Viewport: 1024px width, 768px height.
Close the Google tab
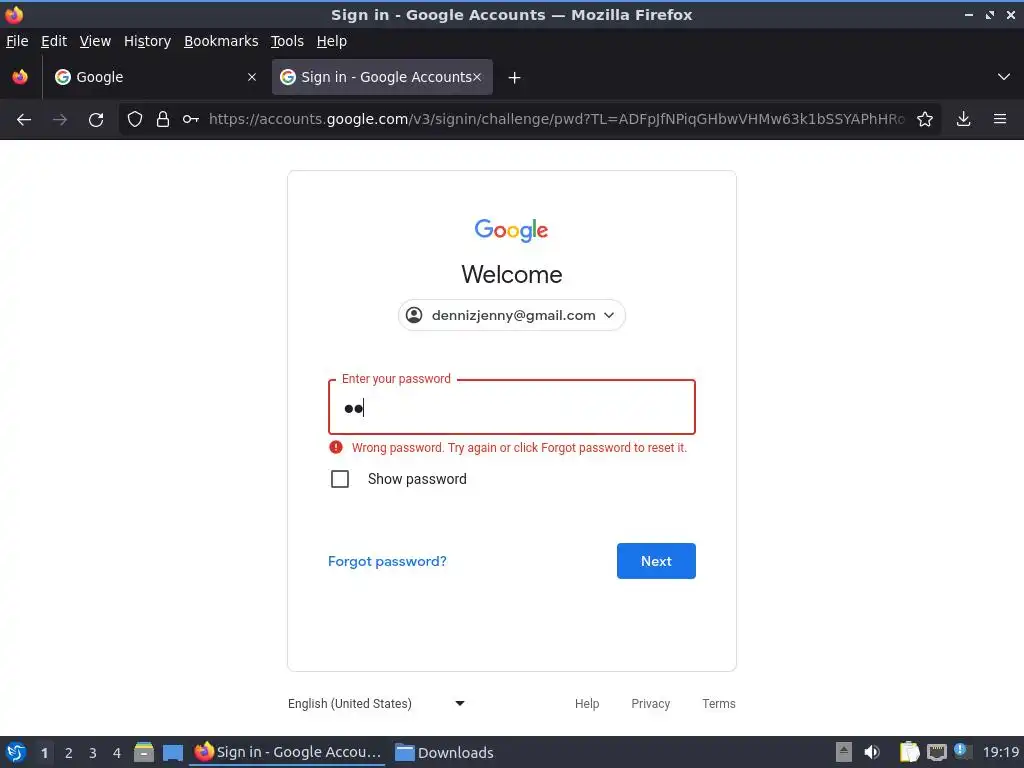[x=252, y=77]
